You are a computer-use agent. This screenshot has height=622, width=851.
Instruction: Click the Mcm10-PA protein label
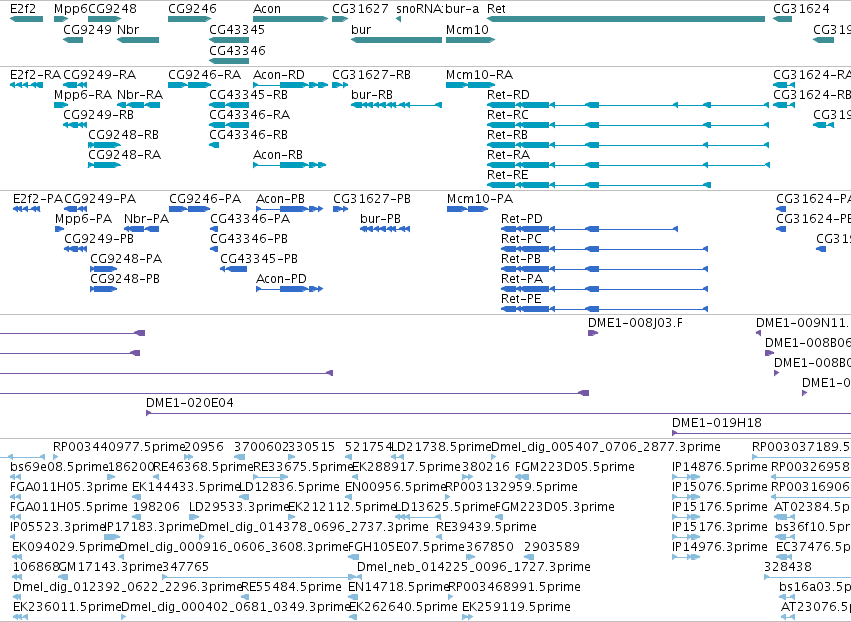click(480, 199)
